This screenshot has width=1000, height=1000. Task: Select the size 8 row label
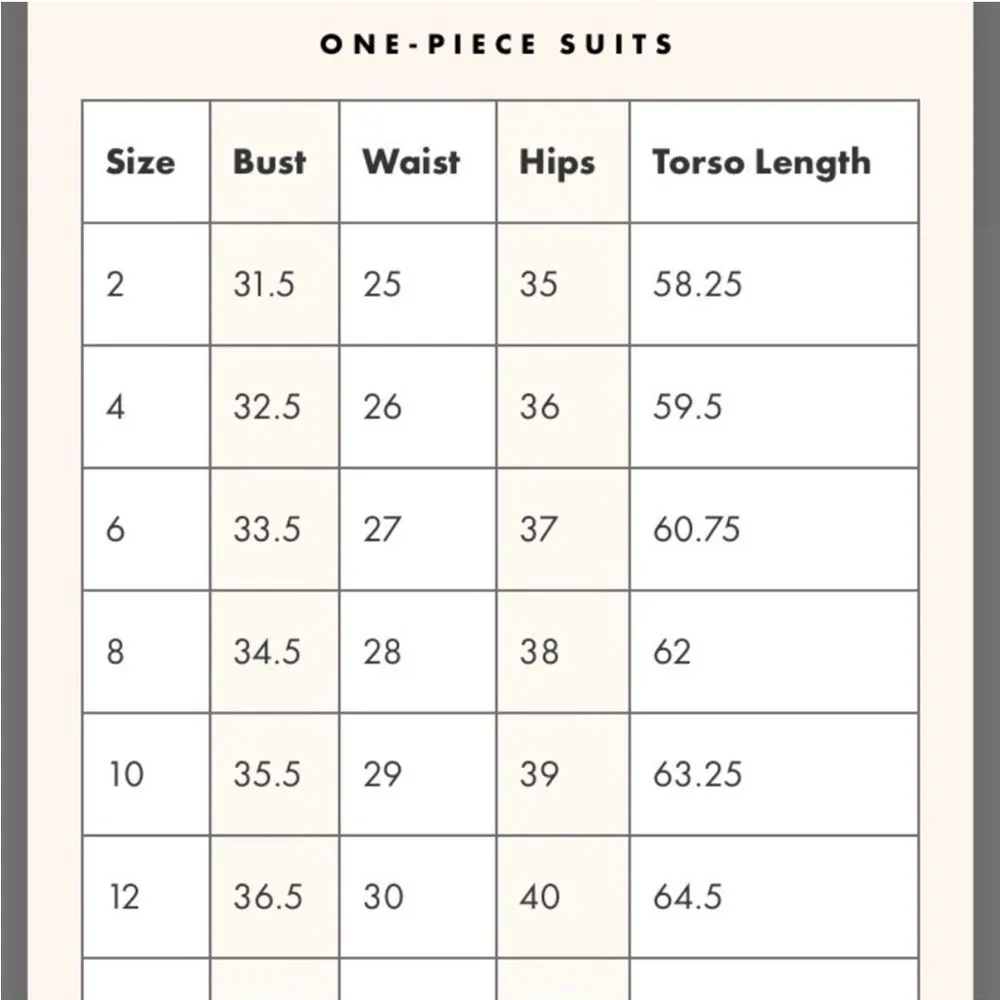pos(116,652)
